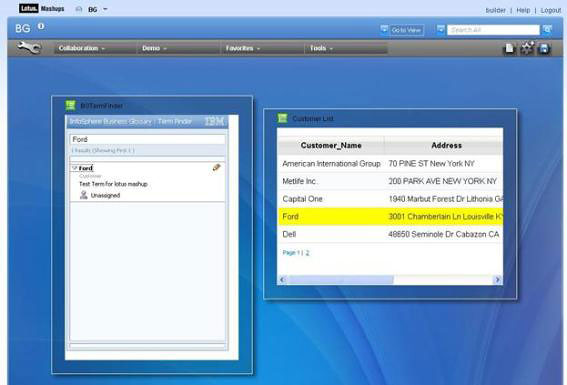Click address 70 PINE ST New York NY
This screenshot has height=385, width=567.
coord(431,164)
